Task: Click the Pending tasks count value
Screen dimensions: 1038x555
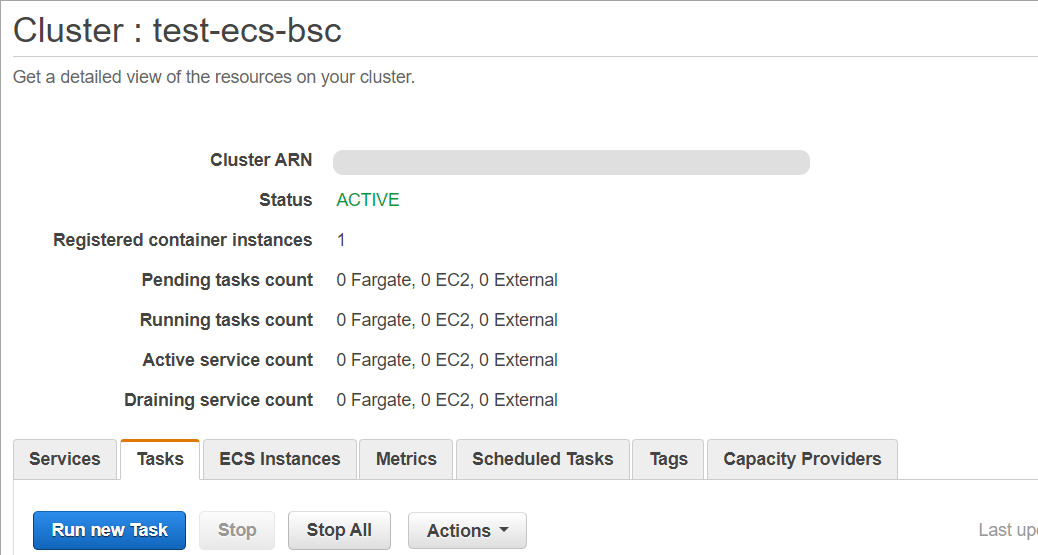Action: [x=447, y=280]
